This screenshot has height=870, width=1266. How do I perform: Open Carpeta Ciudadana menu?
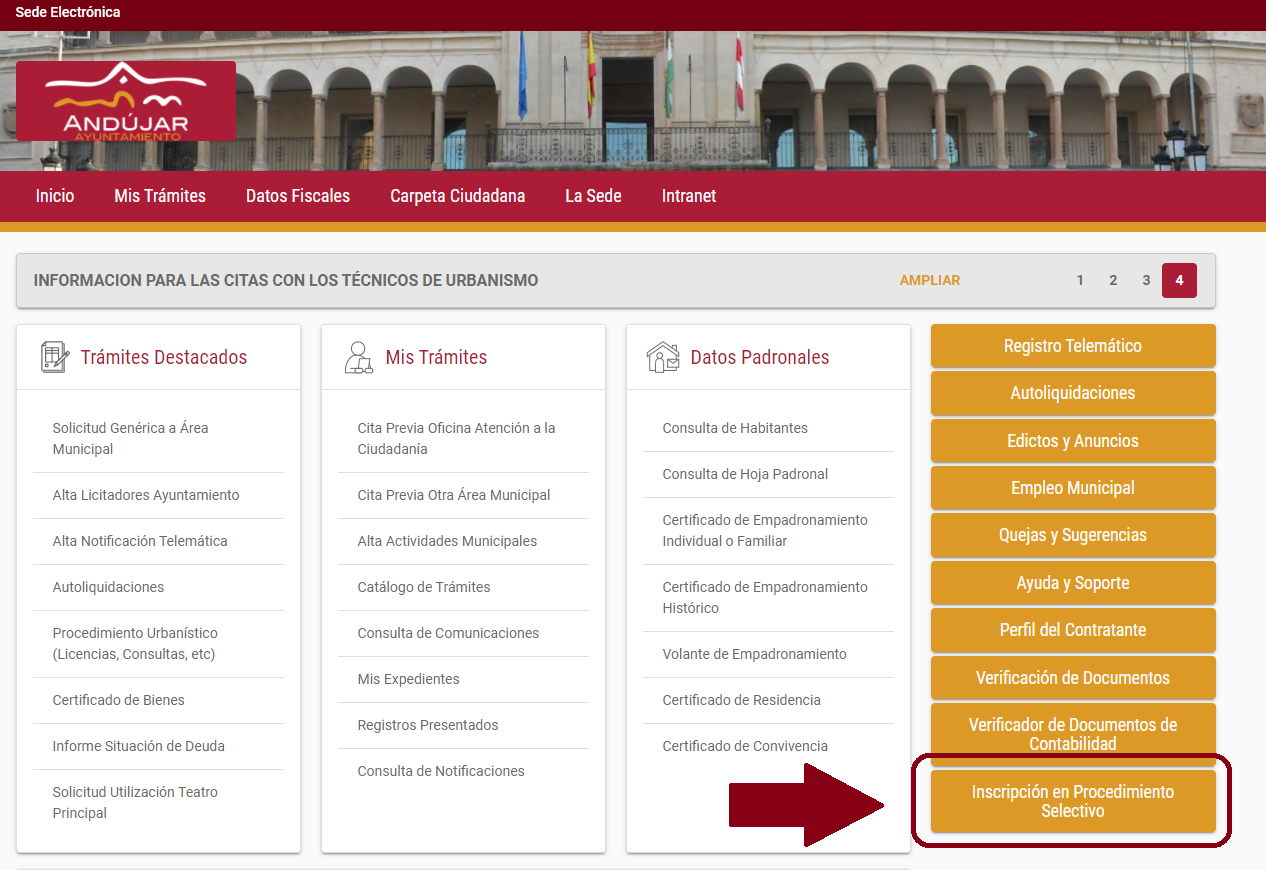pos(457,196)
